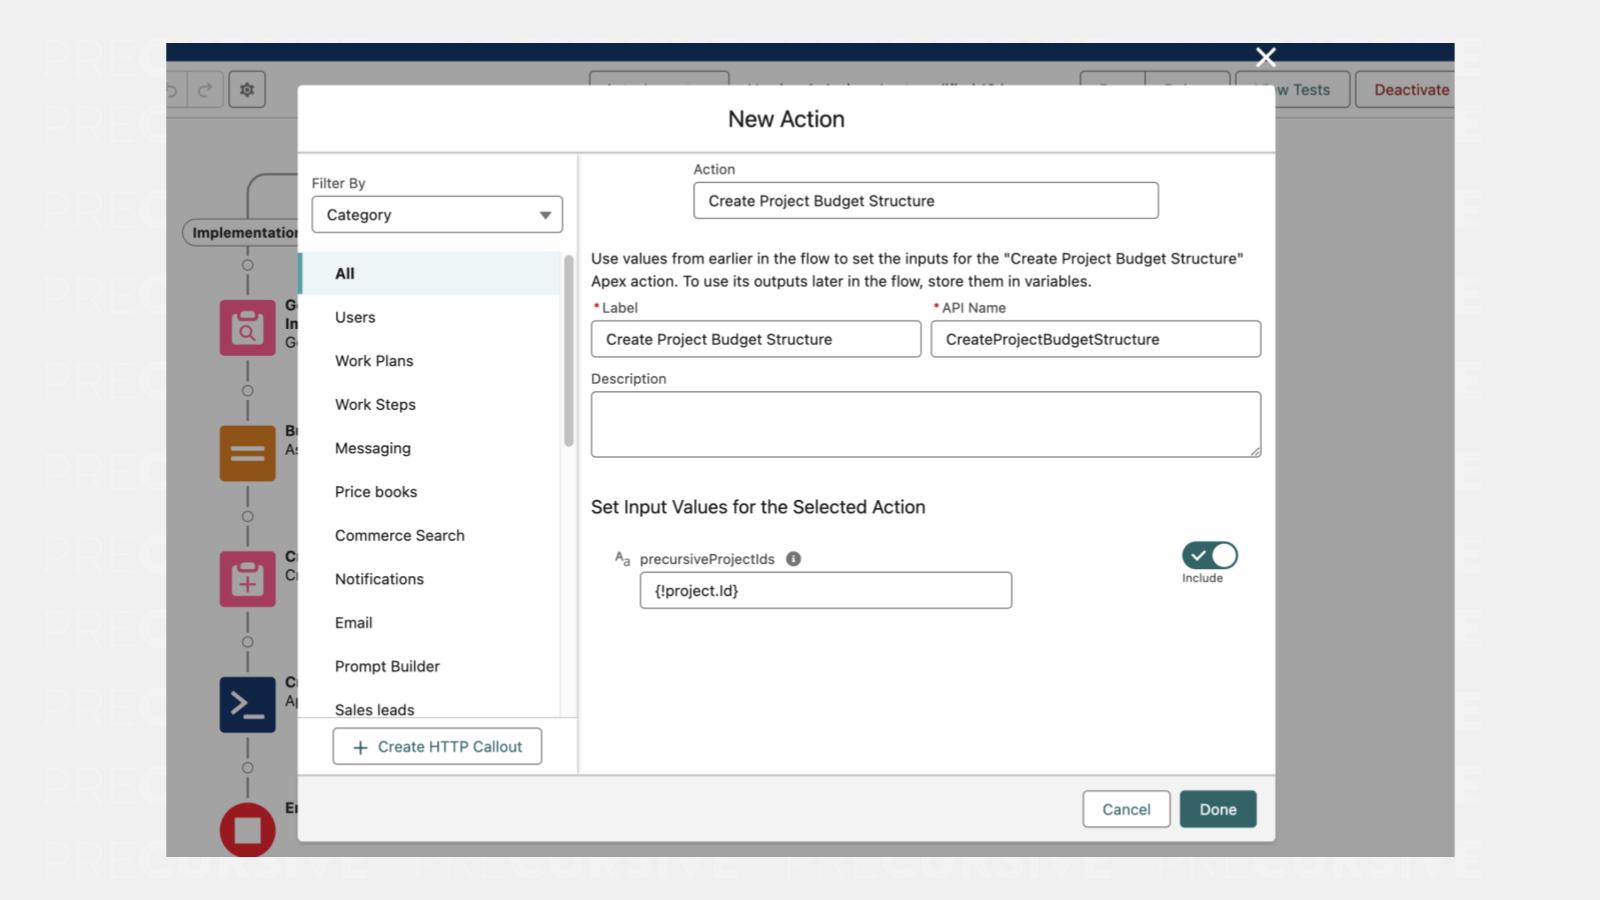The height and width of the screenshot is (900, 1600).
Task: Open the Filter By Category dropdown
Action: 437,215
